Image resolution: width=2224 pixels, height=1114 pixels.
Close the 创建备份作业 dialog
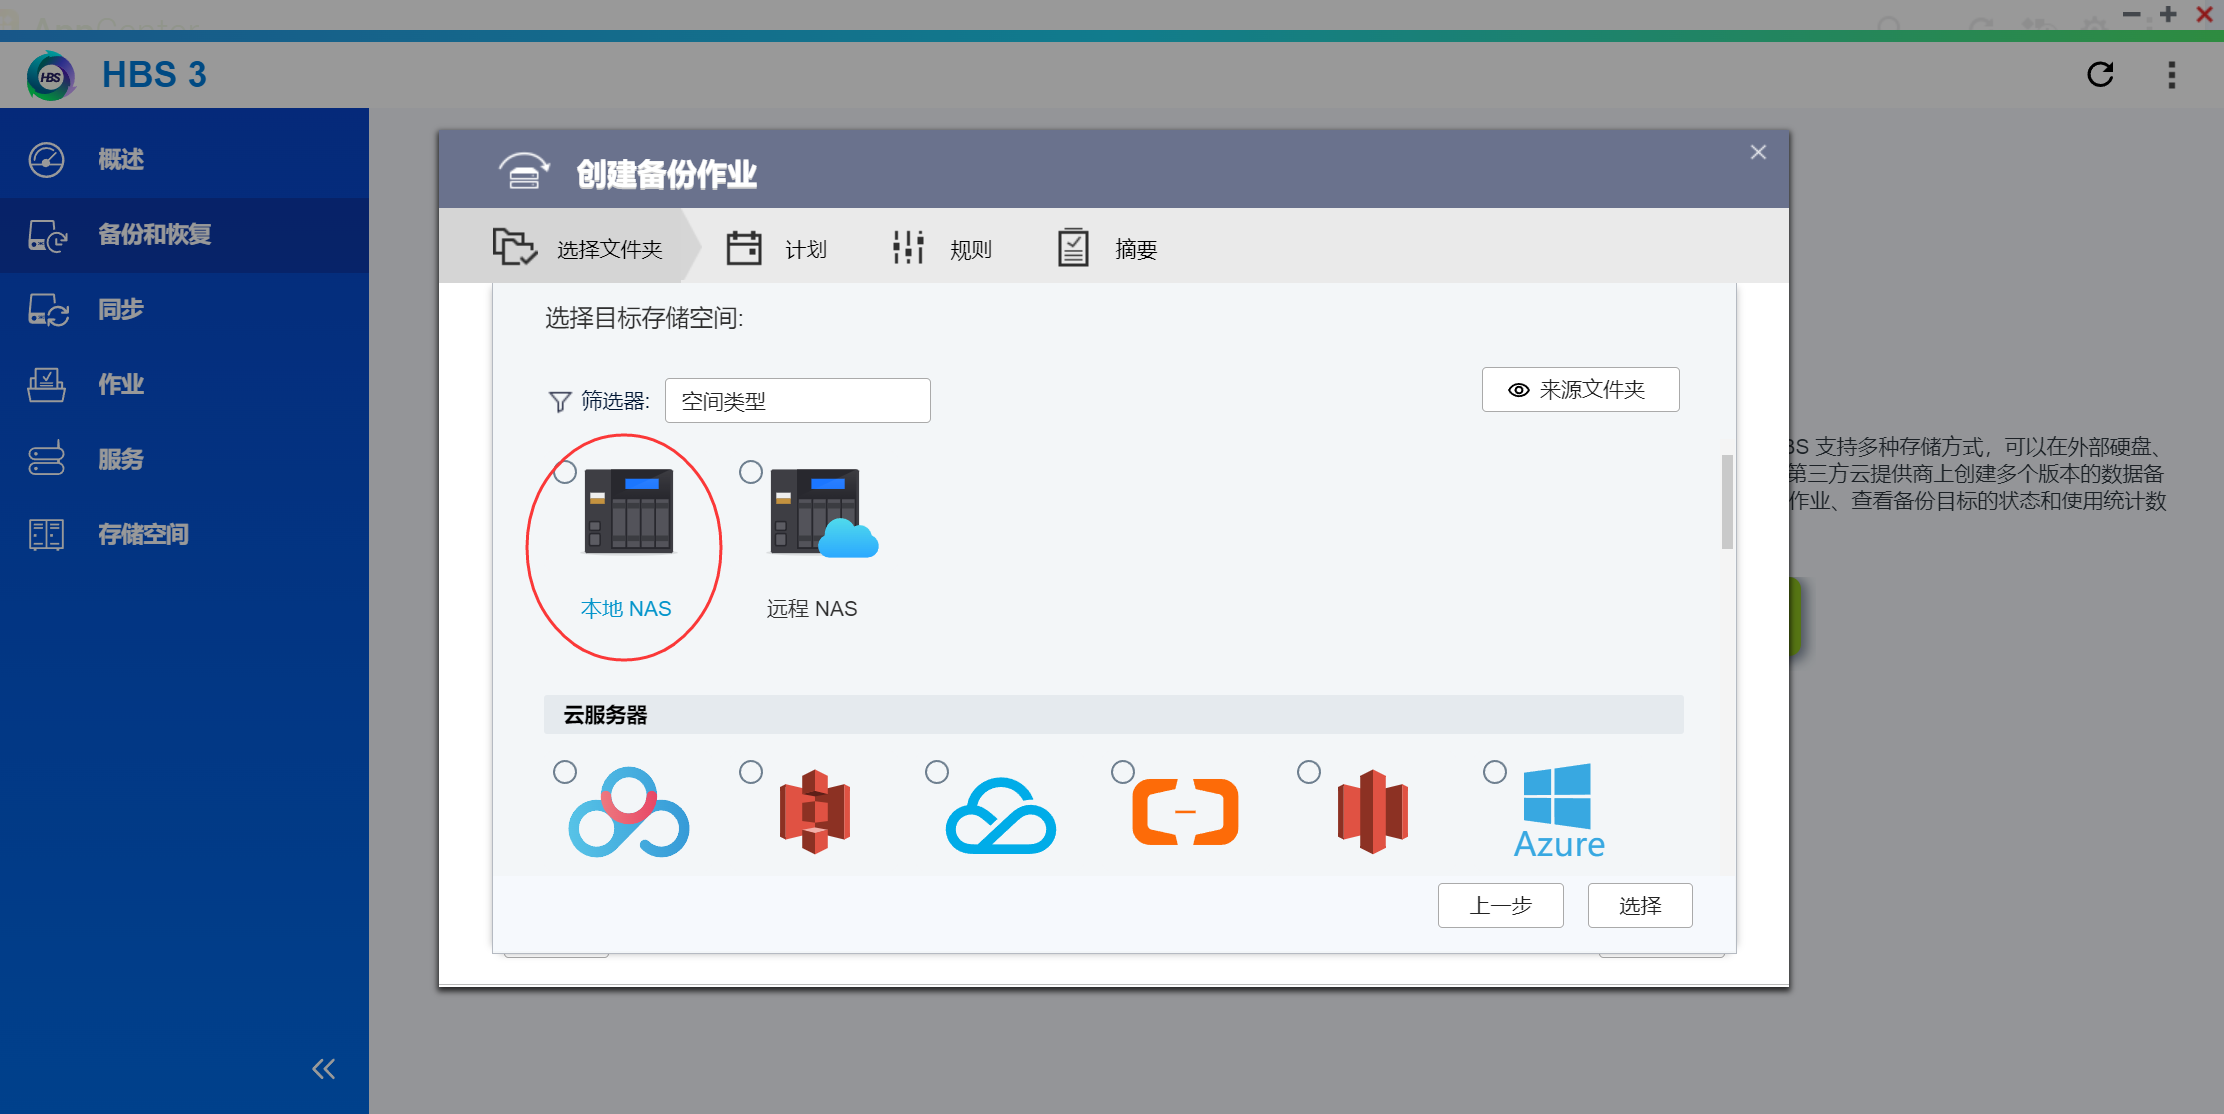pyautogui.click(x=1758, y=152)
